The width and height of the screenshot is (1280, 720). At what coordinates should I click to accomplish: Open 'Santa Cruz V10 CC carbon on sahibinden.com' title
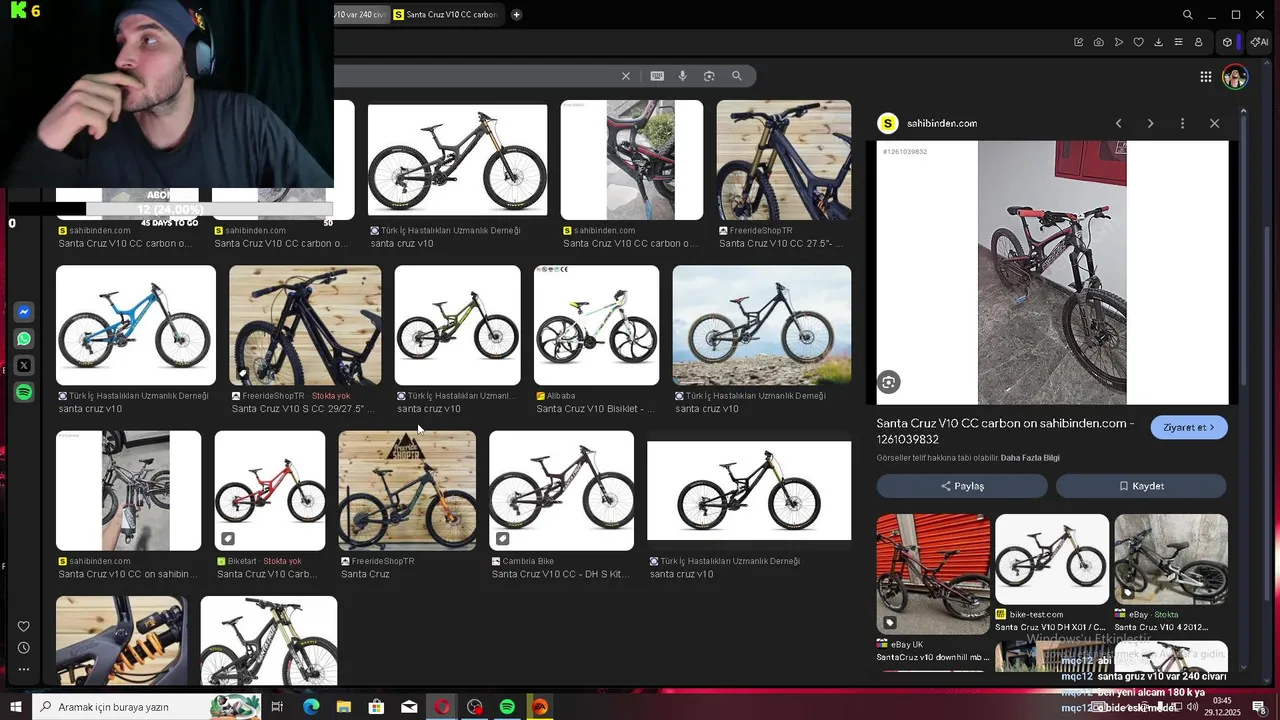click(1005, 431)
